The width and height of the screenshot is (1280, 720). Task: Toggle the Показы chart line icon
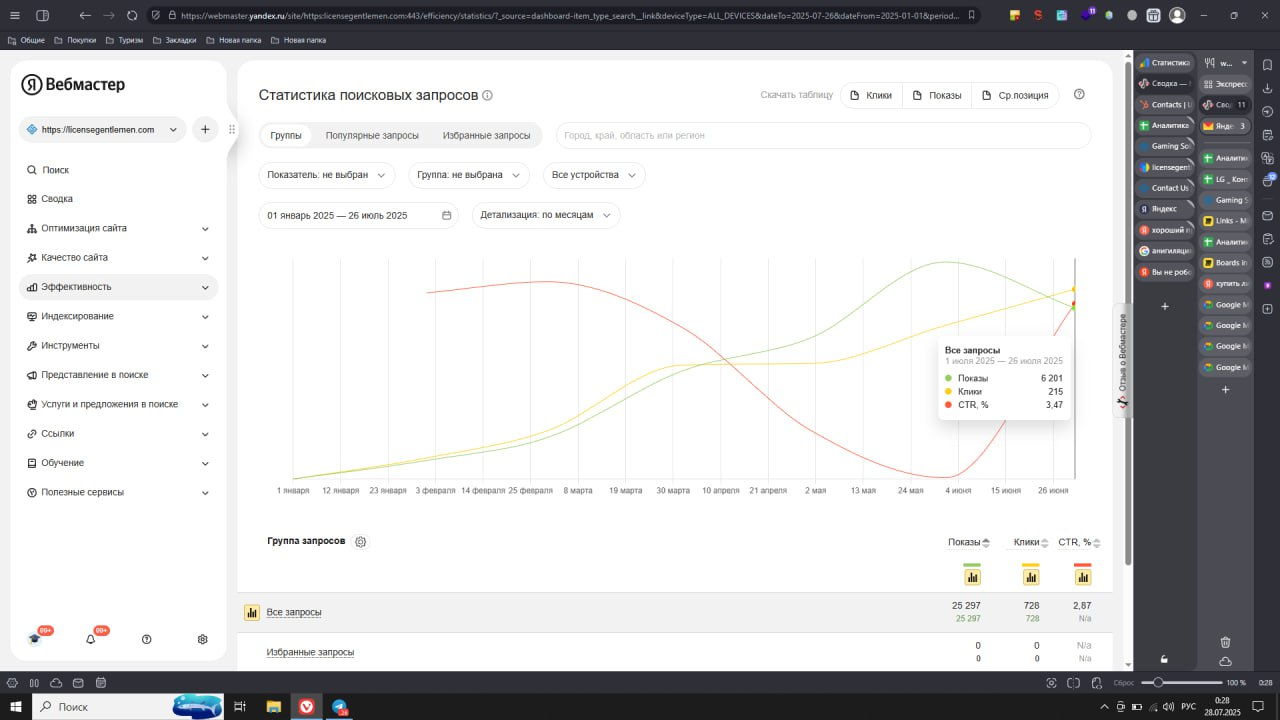point(972,577)
